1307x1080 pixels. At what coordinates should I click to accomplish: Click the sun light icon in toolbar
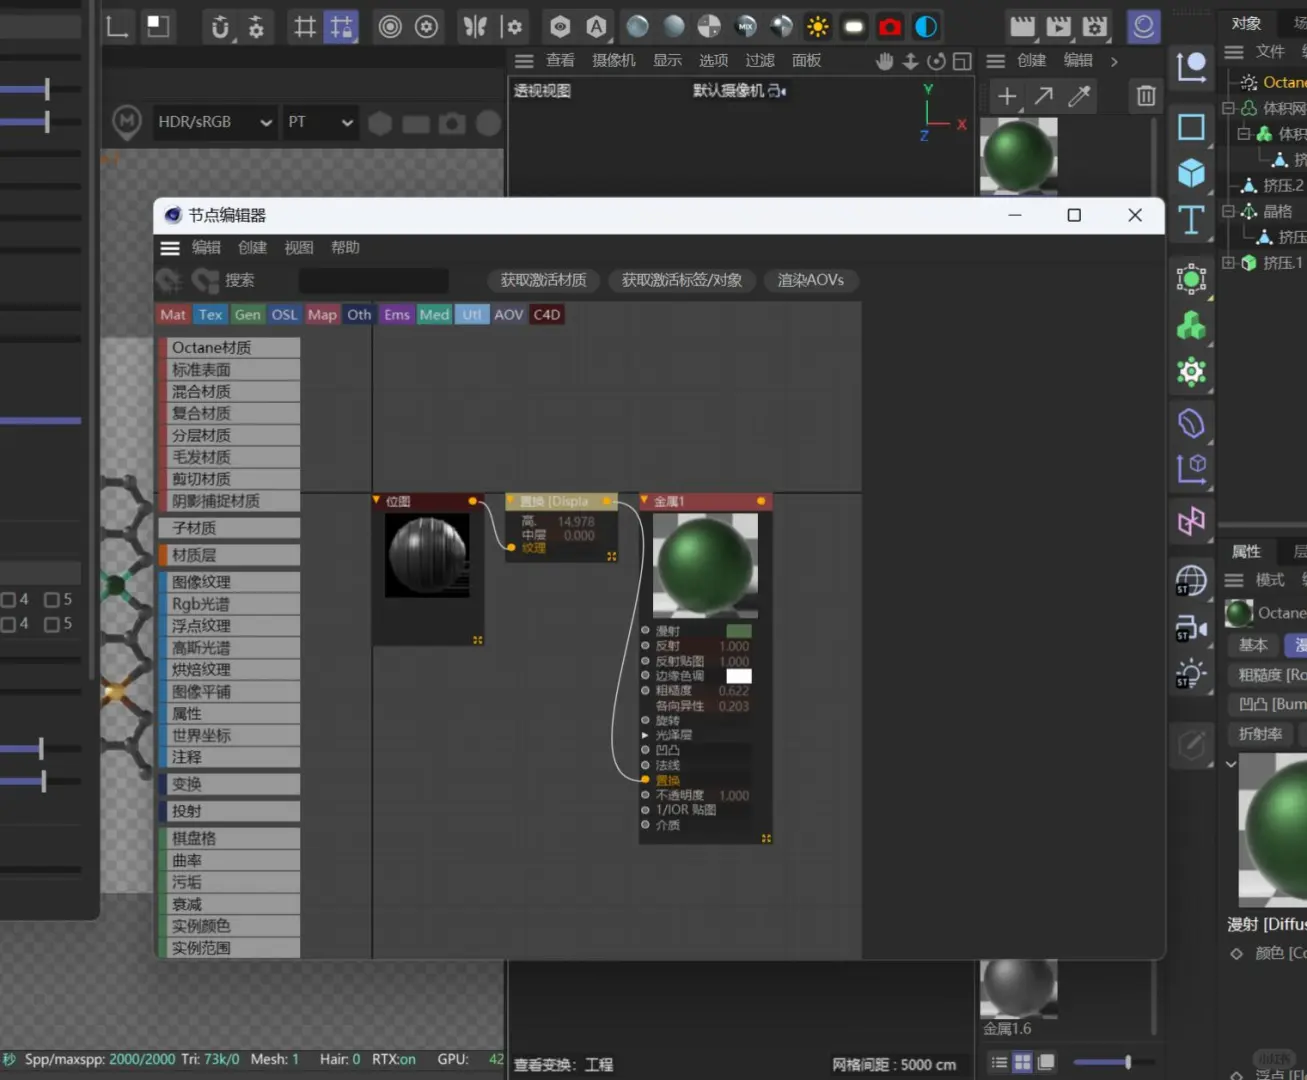(818, 27)
